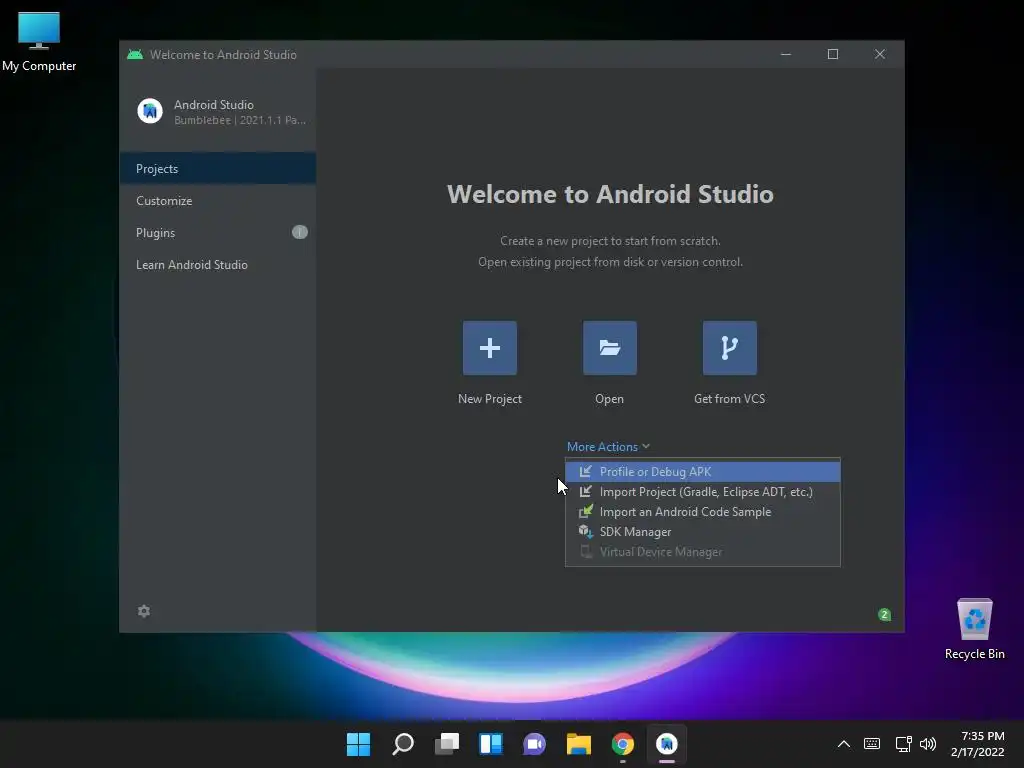Click the Profile or Debug APK icon
Viewport: 1024px width, 768px height.
click(x=585, y=472)
